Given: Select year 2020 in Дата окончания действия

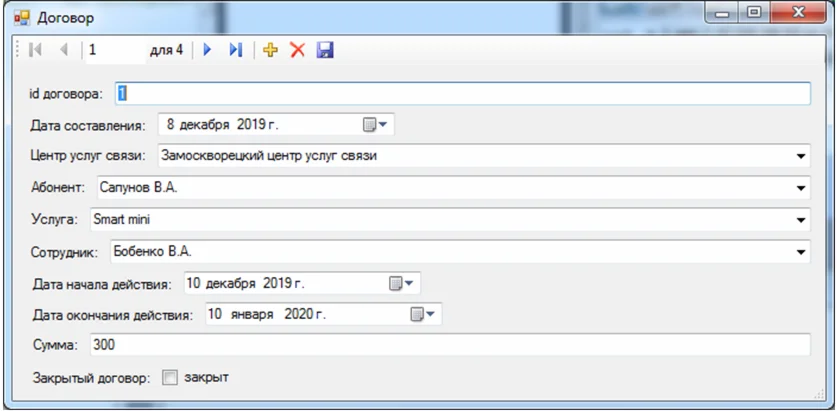Looking at the screenshot, I should tap(298, 315).
